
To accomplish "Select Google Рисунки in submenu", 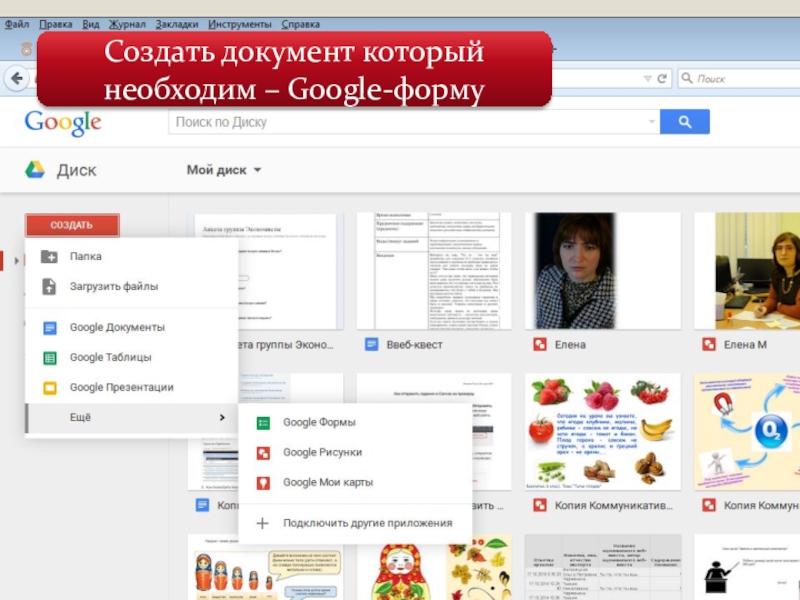I will 355,453.
